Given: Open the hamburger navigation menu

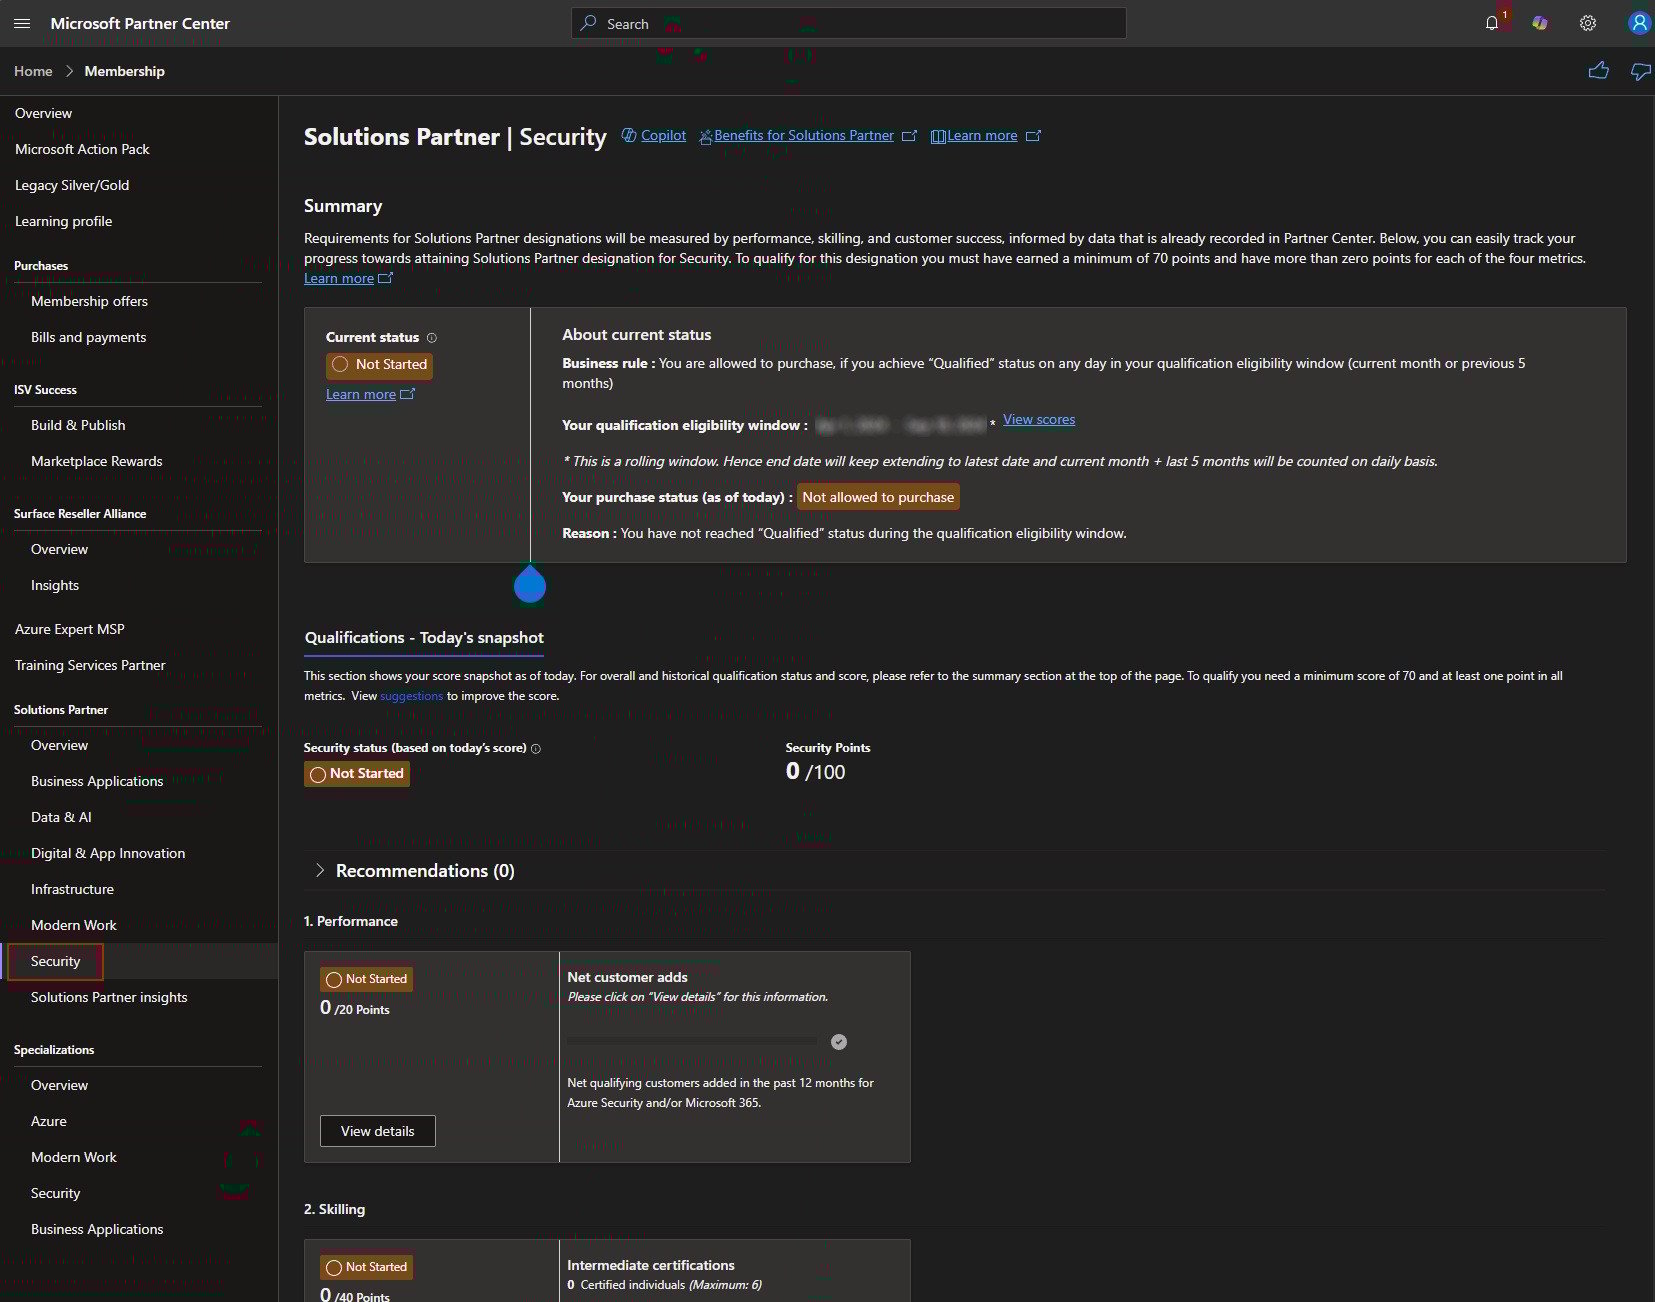Looking at the screenshot, I should coord(22,23).
